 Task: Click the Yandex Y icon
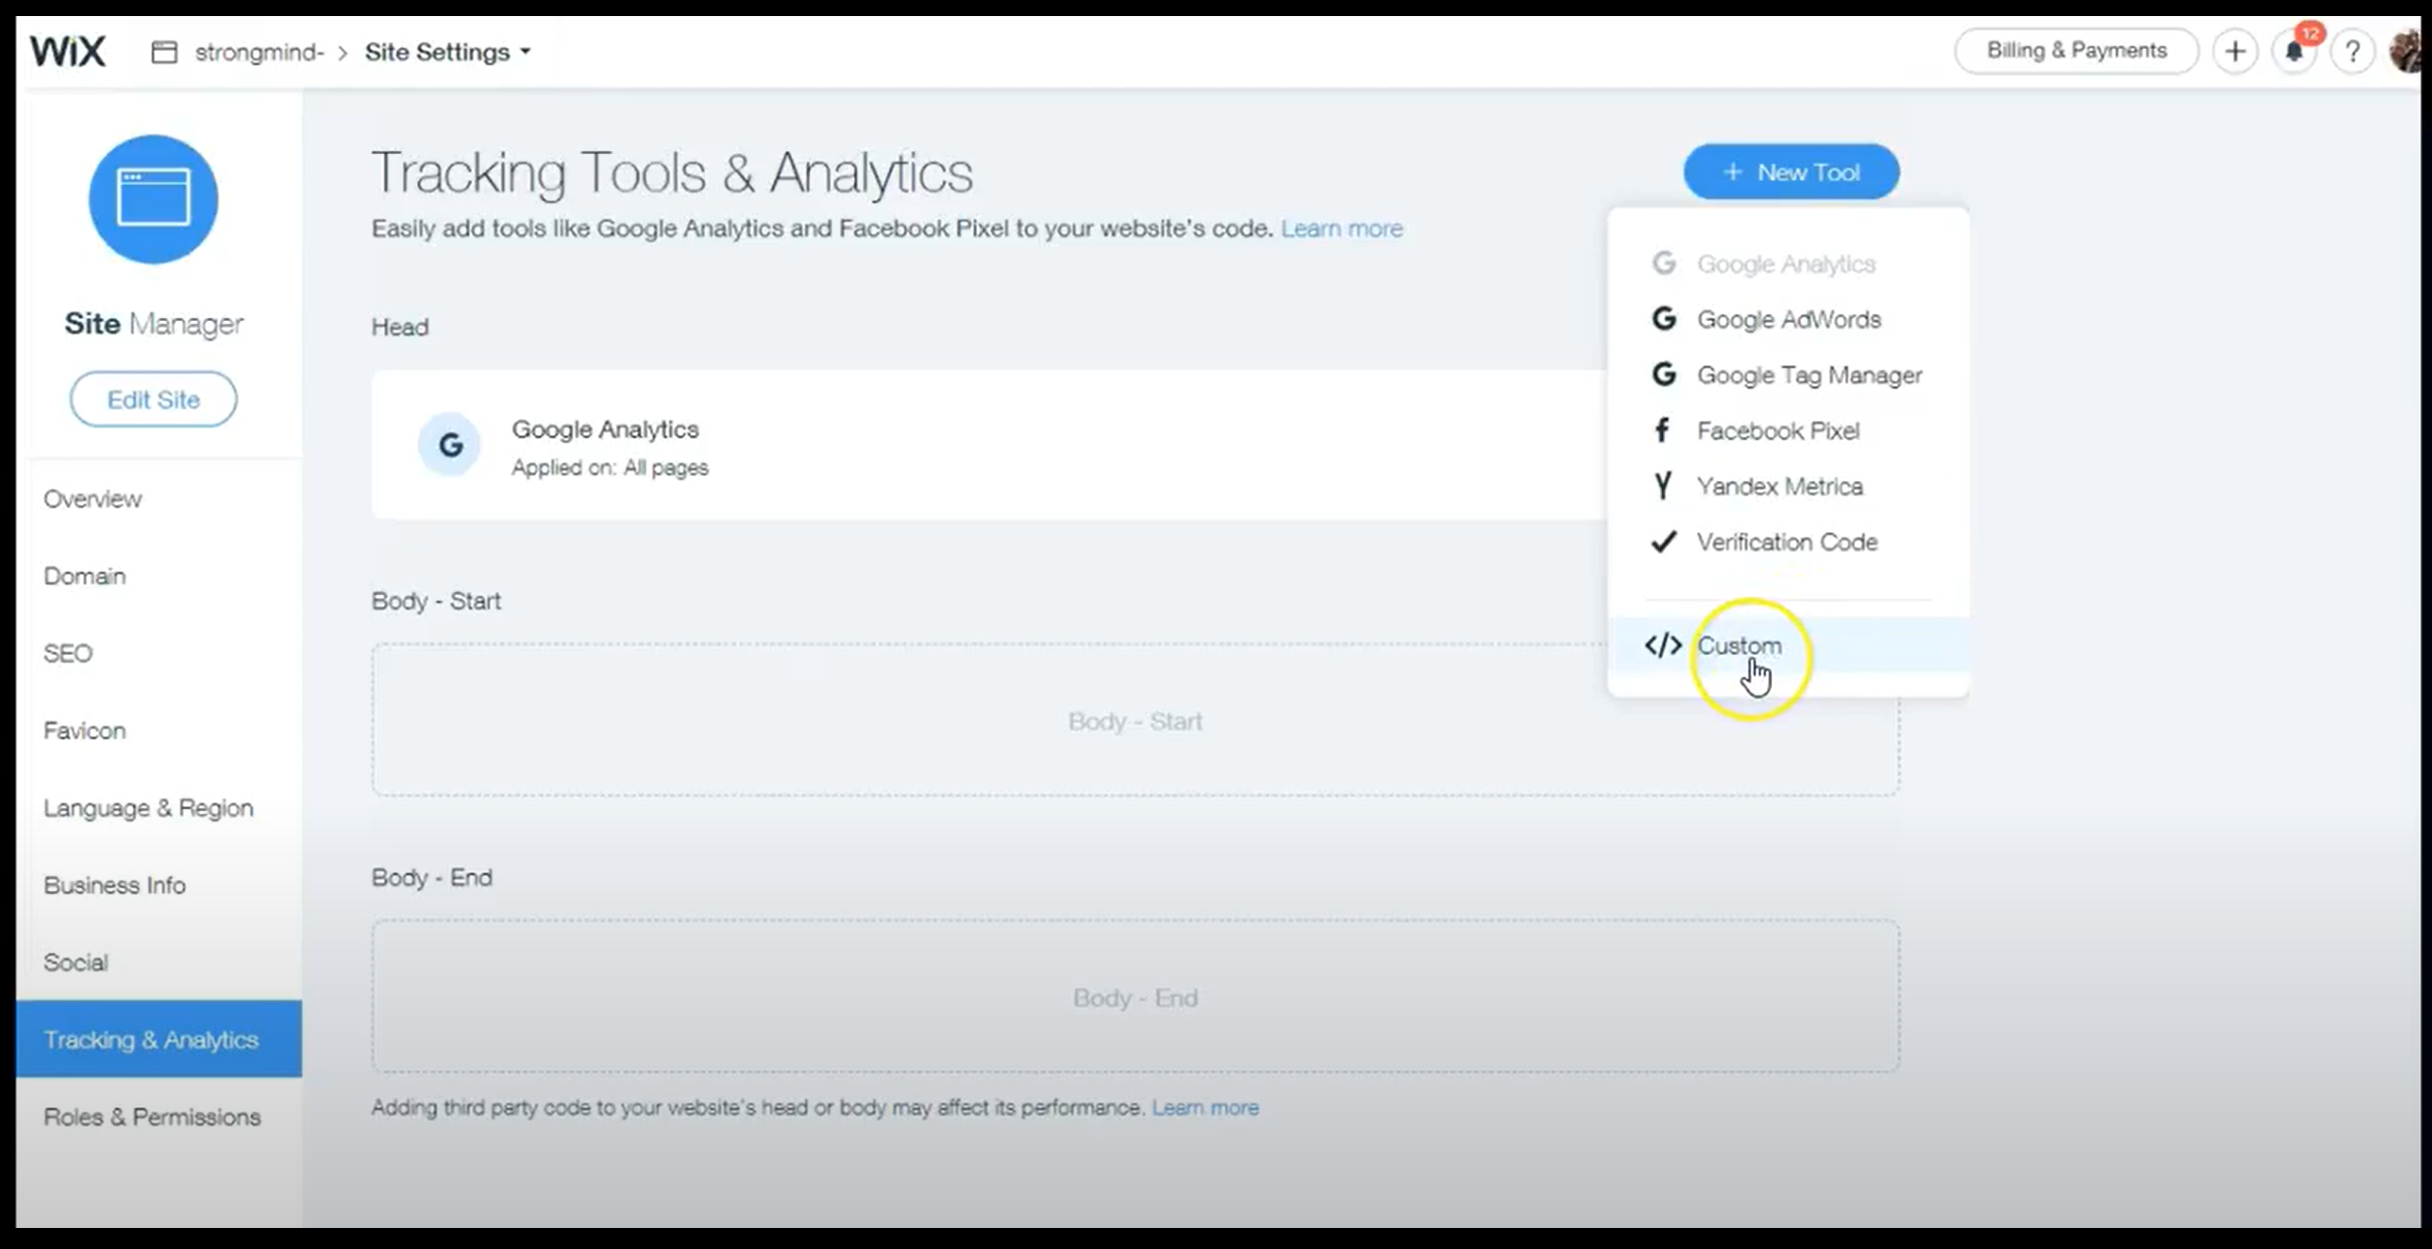(1662, 486)
